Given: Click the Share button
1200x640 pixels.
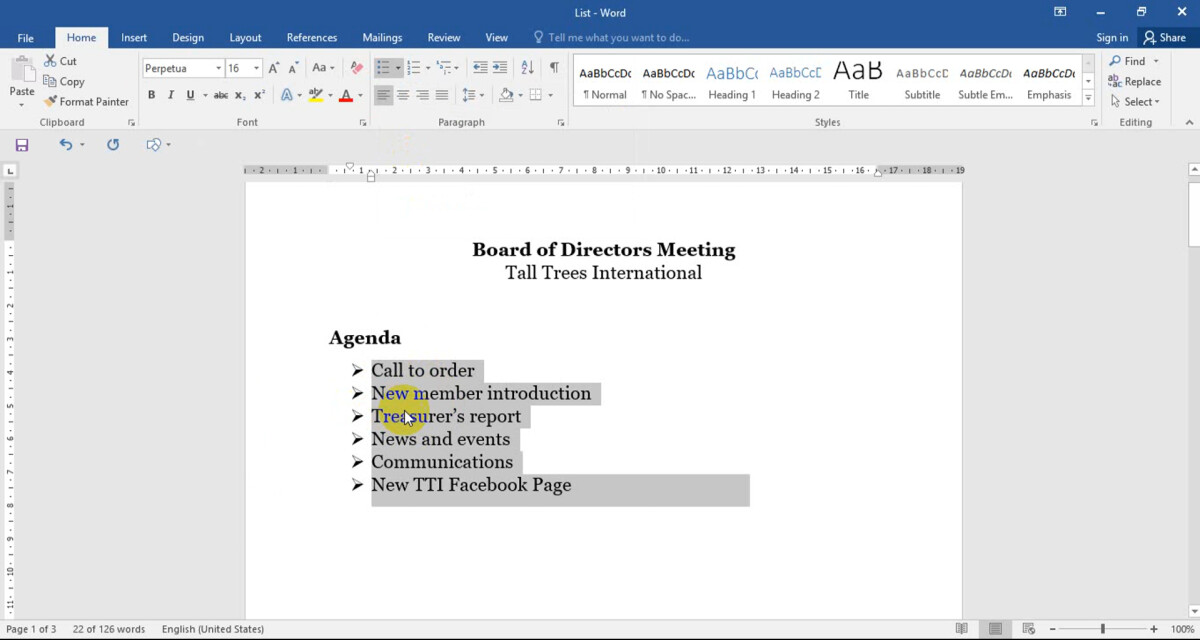Looking at the screenshot, I should pos(1164,38).
